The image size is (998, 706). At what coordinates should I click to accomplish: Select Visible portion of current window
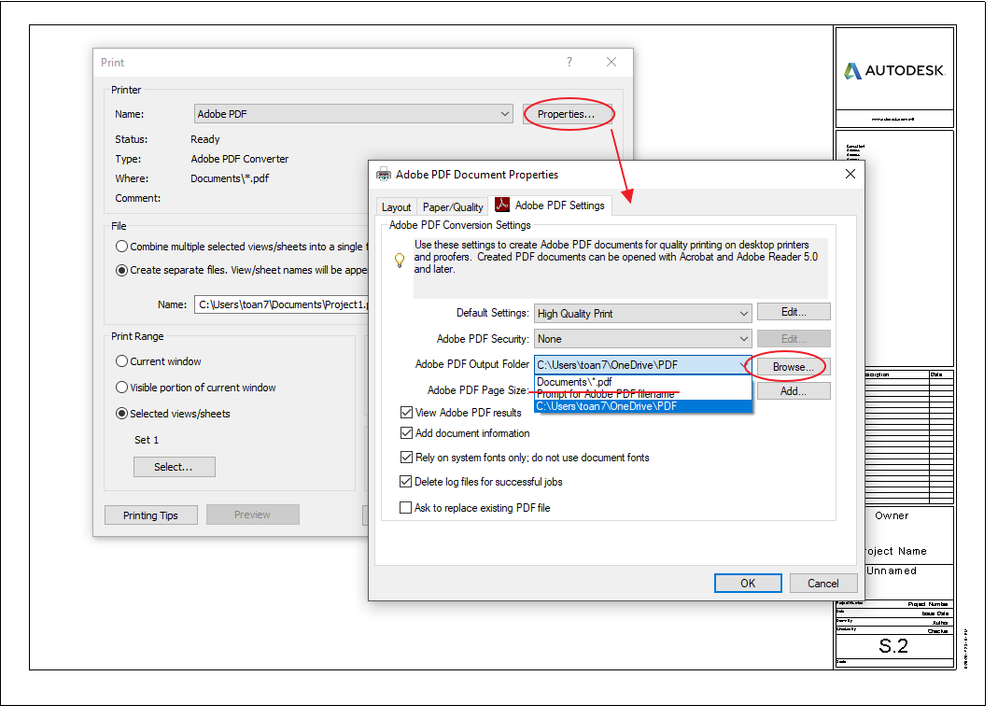tap(122, 387)
